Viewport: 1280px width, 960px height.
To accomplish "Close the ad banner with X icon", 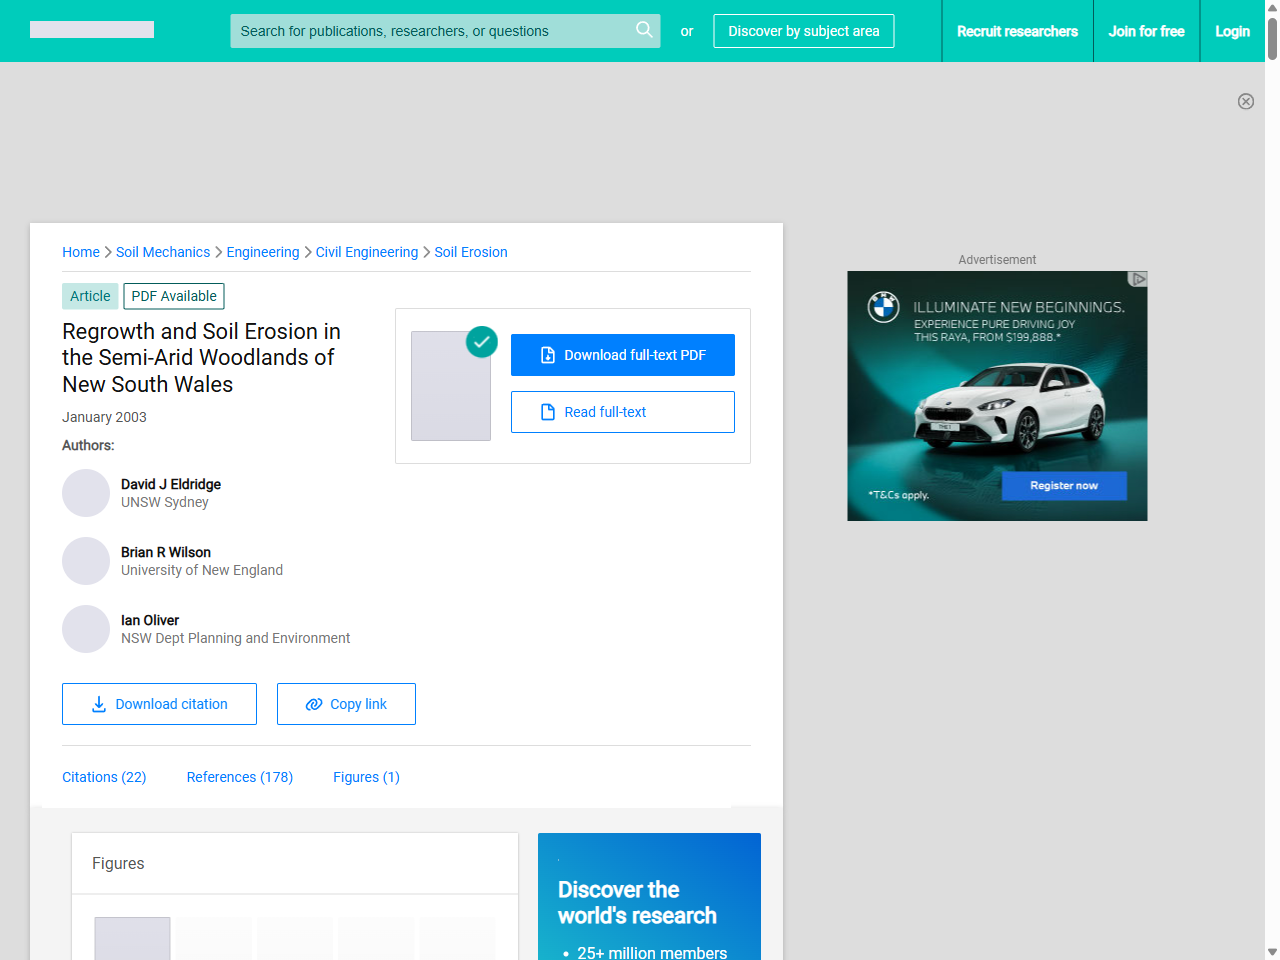I will click(x=1245, y=101).
